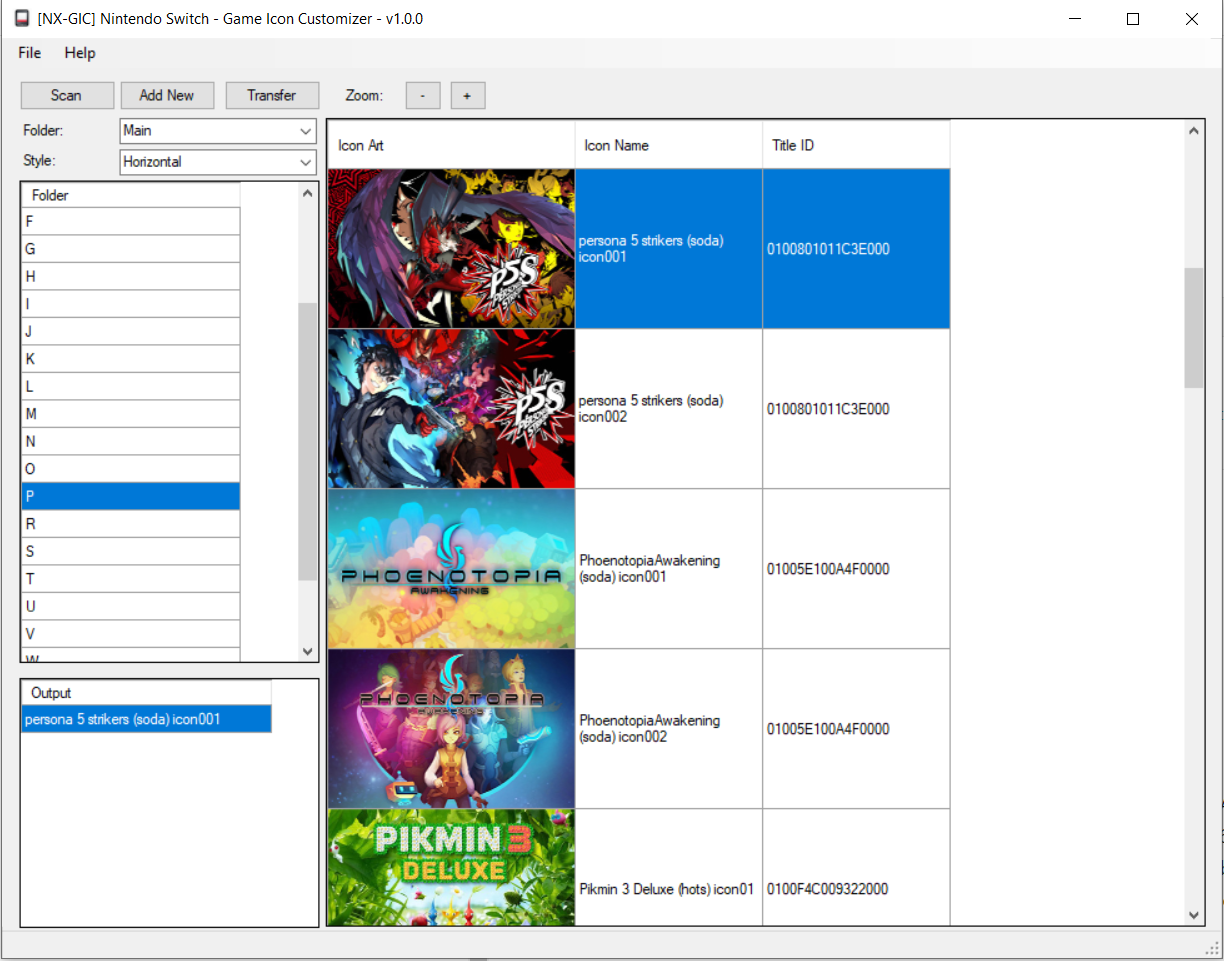Click the Title ID column header

coord(856,145)
